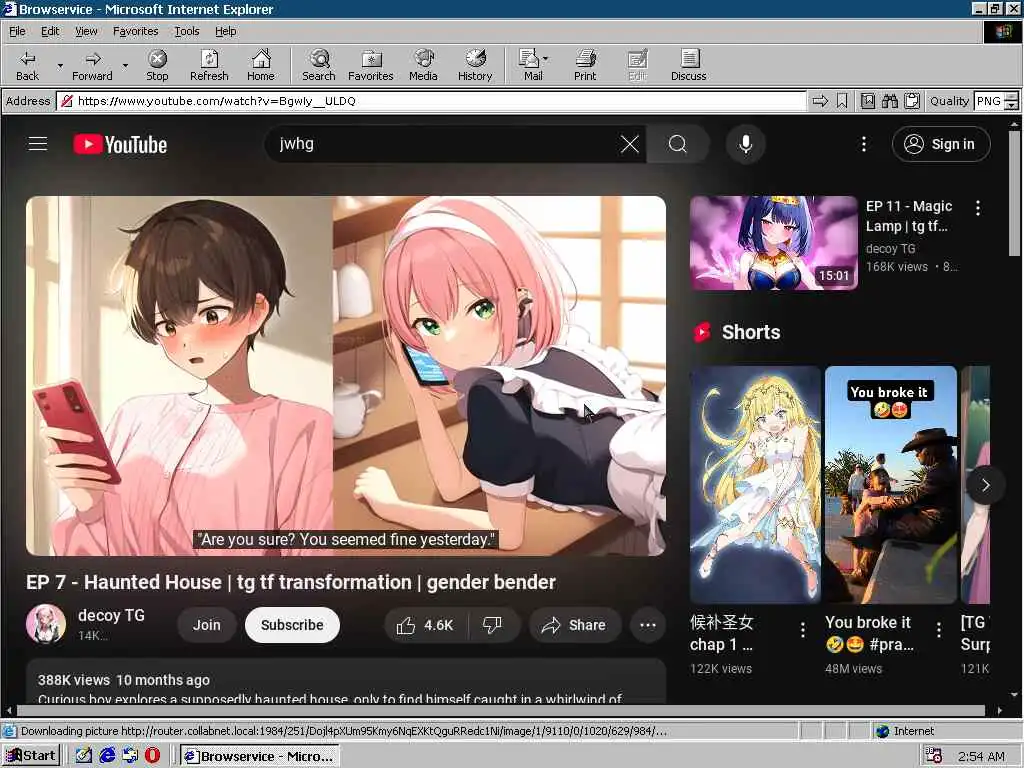This screenshot has height=768, width=1024.
Task: Open the Tools menu
Action: [x=186, y=31]
